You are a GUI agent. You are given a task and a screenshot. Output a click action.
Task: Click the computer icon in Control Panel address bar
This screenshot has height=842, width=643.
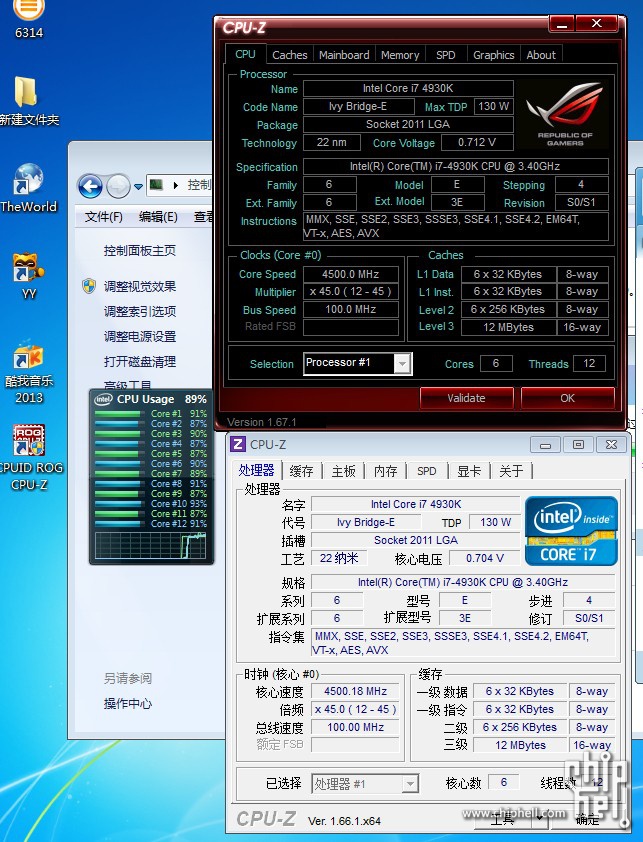click(x=156, y=185)
